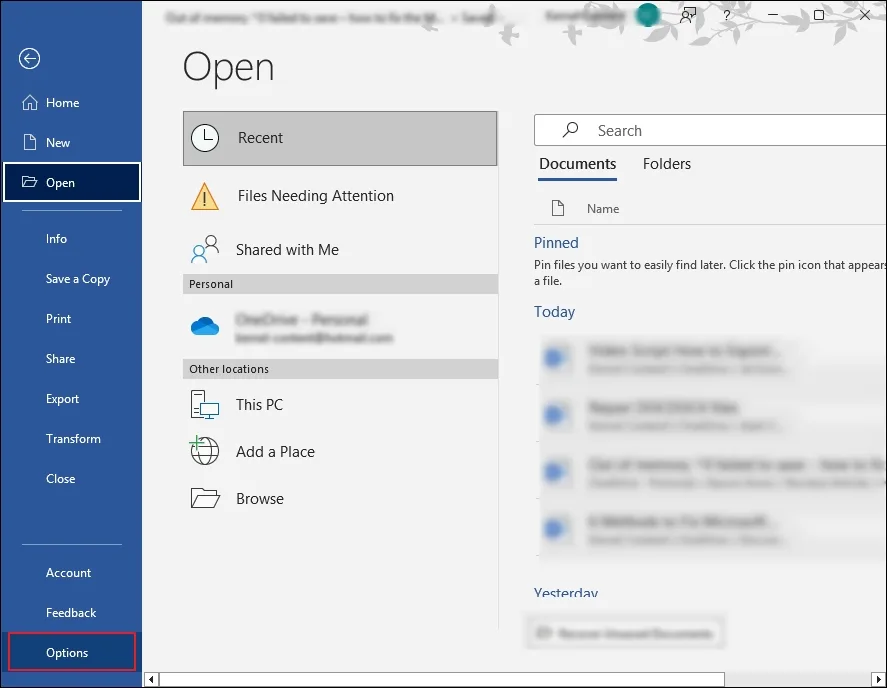This screenshot has height=688, width=887.
Task: Open the Export page
Action: click(x=71, y=399)
